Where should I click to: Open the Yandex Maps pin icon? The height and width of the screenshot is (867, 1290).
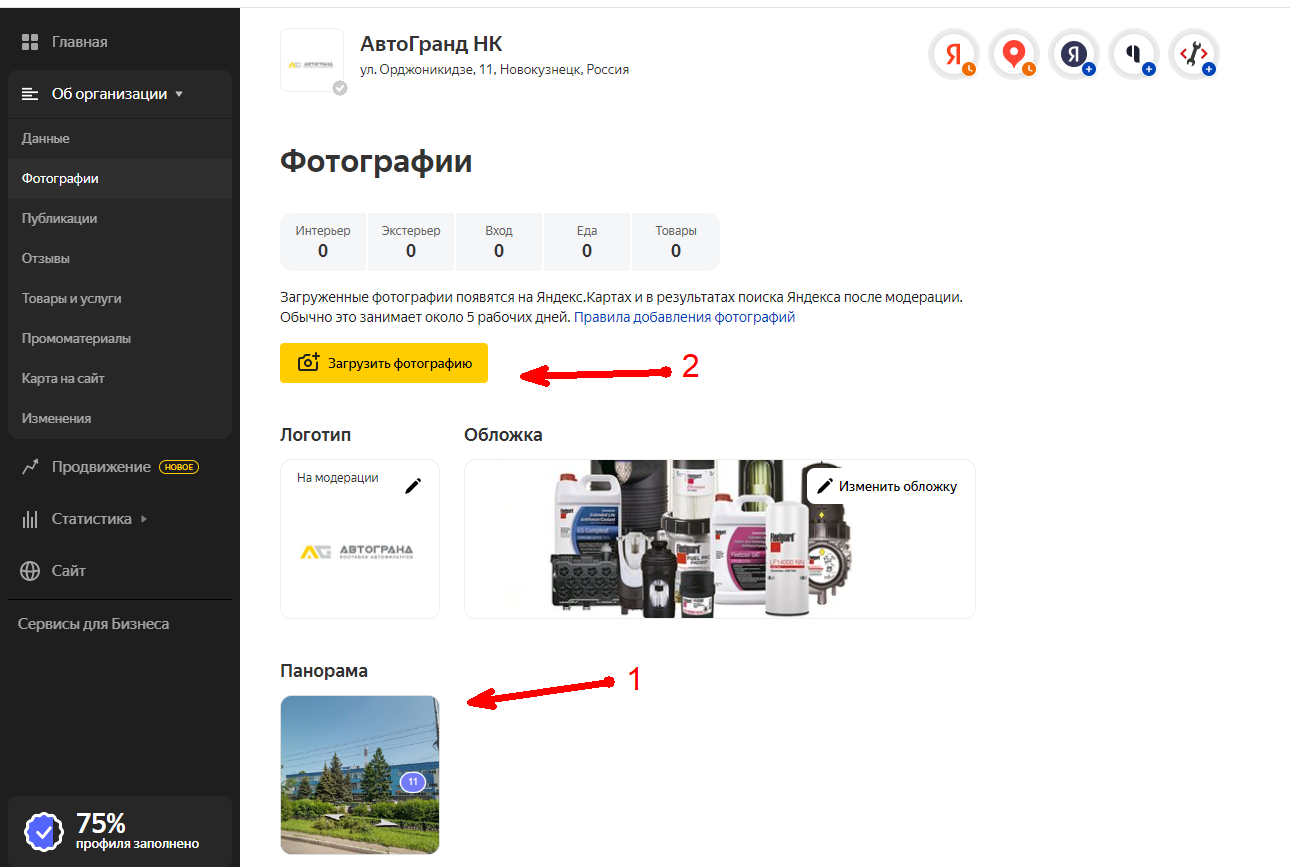(x=1014, y=54)
